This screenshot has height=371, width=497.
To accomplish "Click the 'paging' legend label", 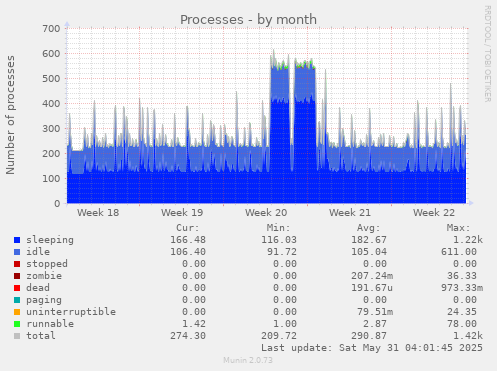I will (x=44, y=300).
